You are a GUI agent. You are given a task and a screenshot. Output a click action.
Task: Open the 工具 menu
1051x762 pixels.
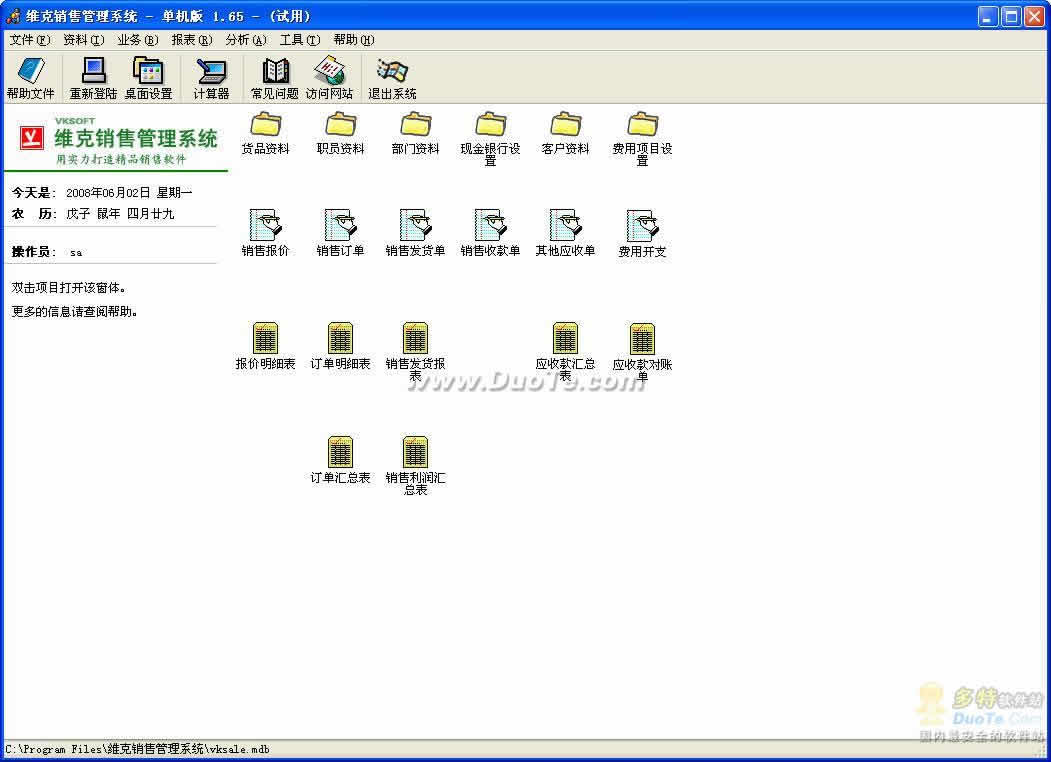pyautogui.click(x=300, y=40)
